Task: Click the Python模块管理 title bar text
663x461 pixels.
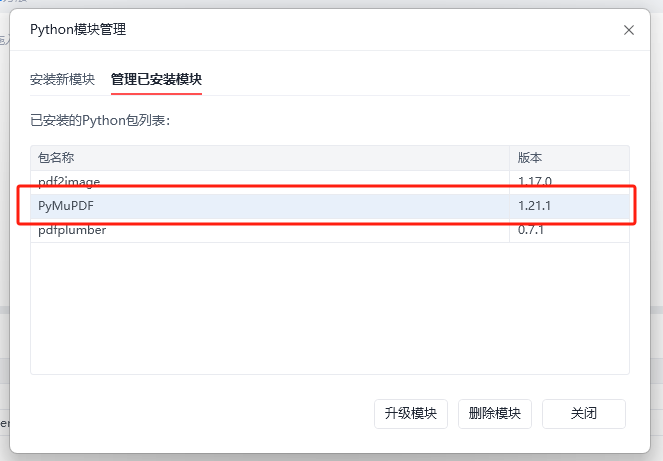Action: coord(78,30)
